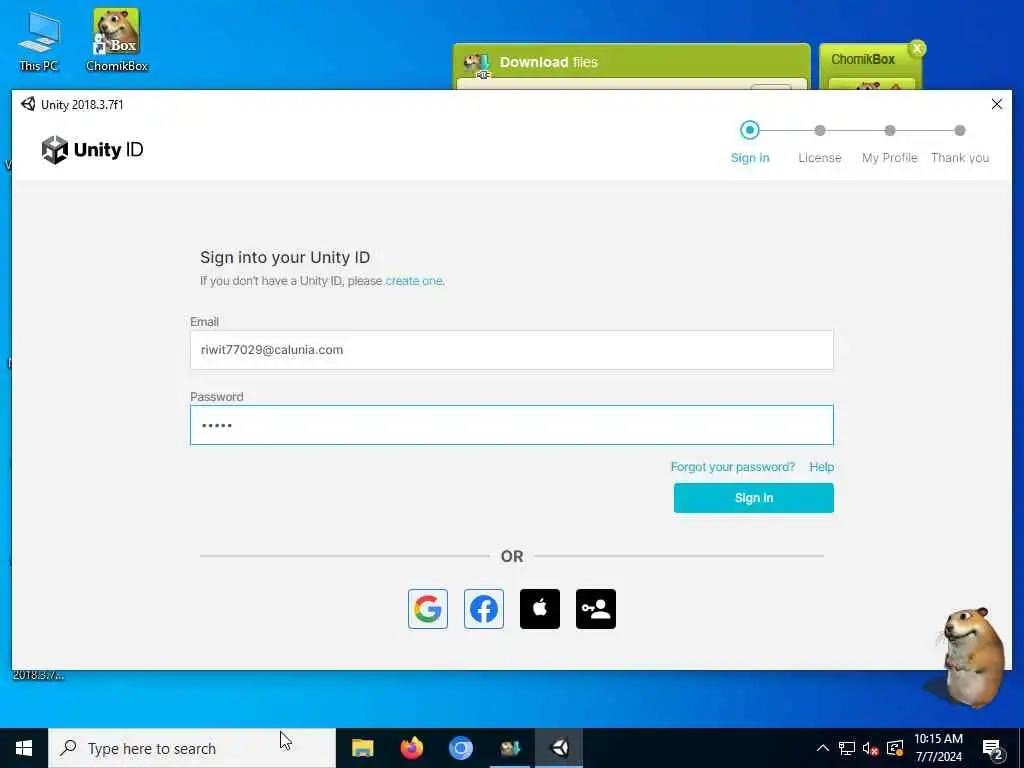Click Download files hamster icon

(477, 64)
